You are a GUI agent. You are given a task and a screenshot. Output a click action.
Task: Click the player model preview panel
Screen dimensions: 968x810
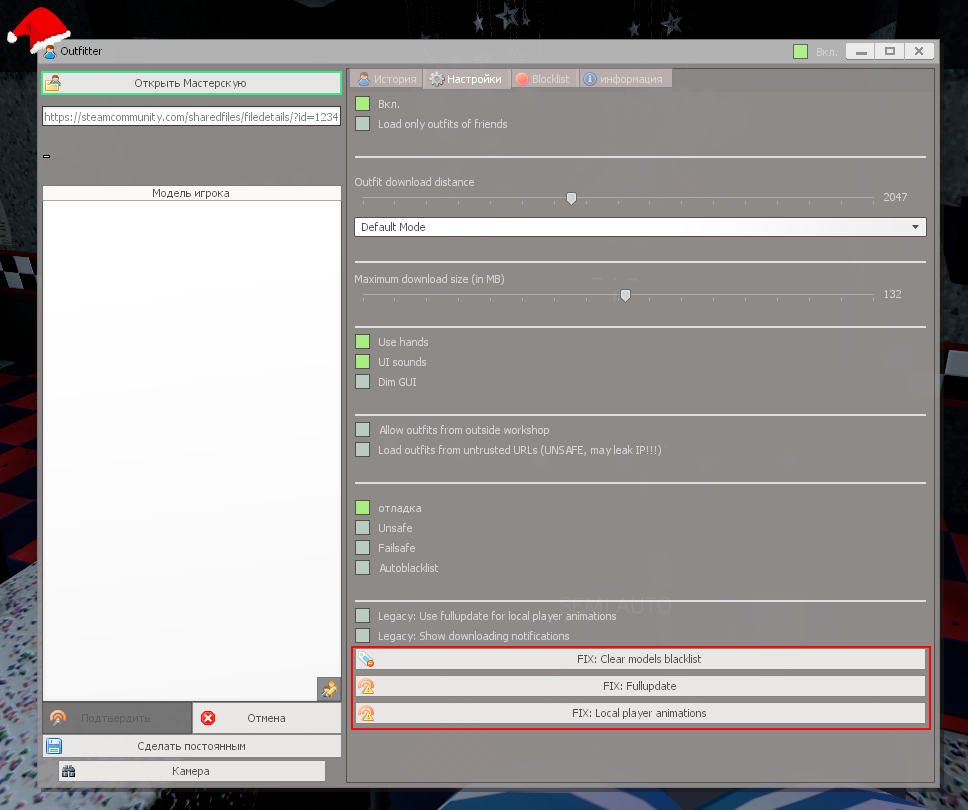[191, 451]
